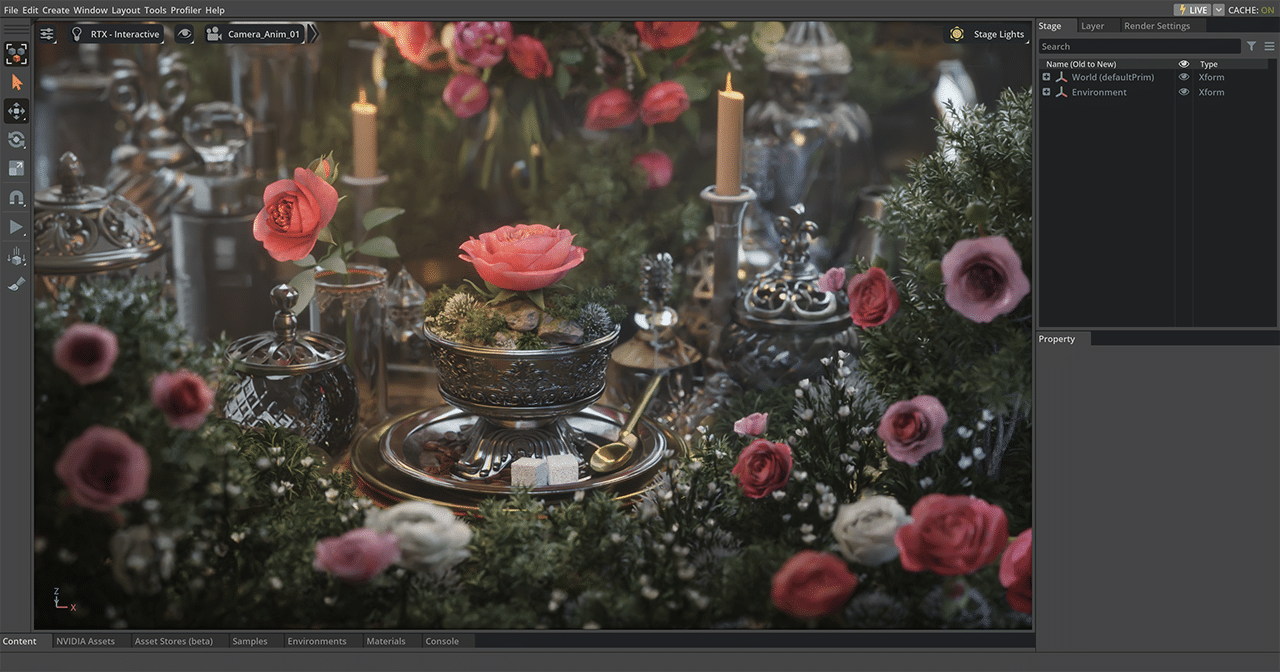Screen dimensions: 1280x672
Task: Toggle the LIVE sync button
Action: 1192,10
